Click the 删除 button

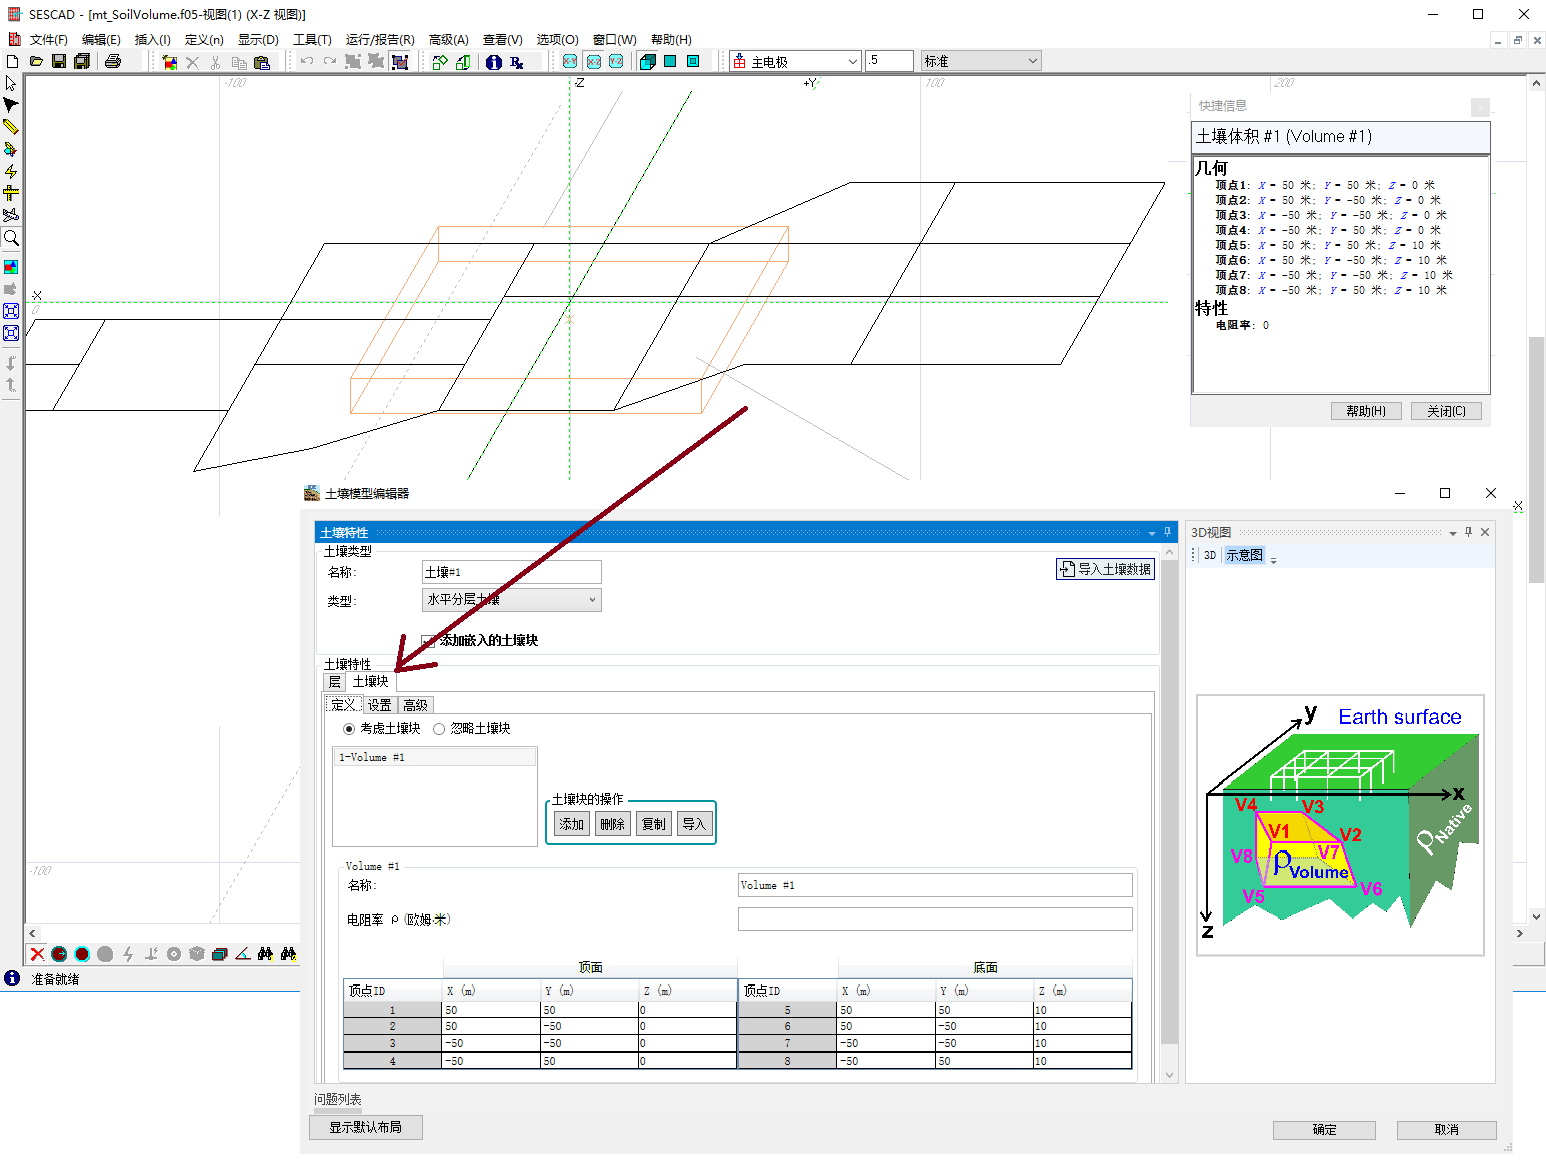613,824
